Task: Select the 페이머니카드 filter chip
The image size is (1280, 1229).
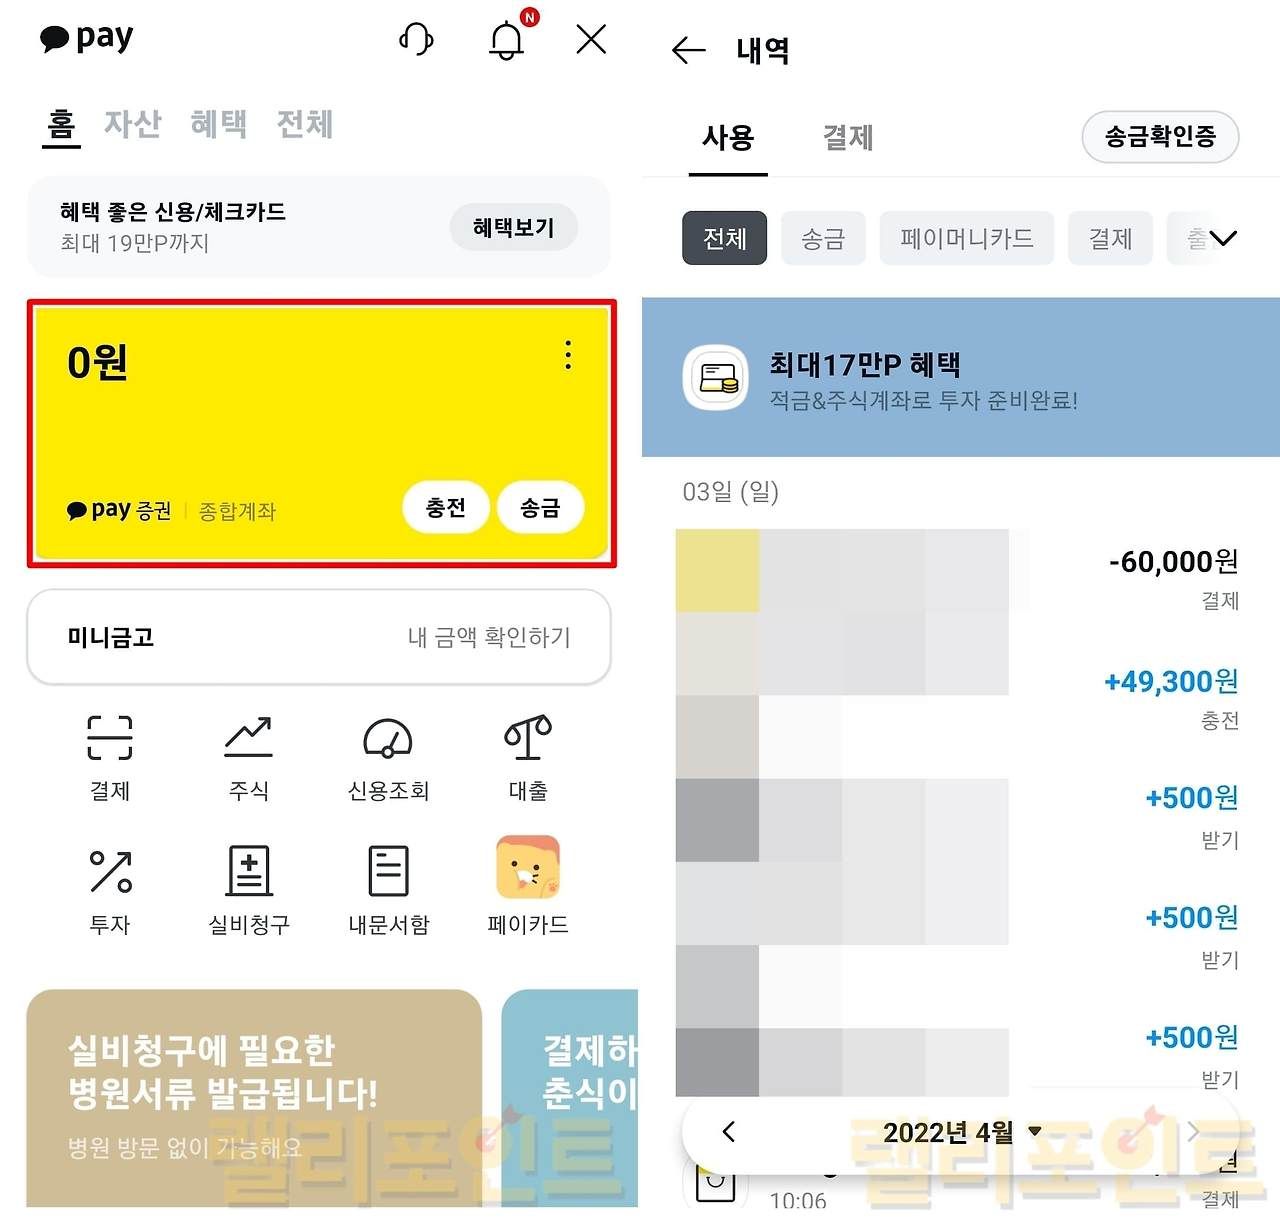Action: 966,238
